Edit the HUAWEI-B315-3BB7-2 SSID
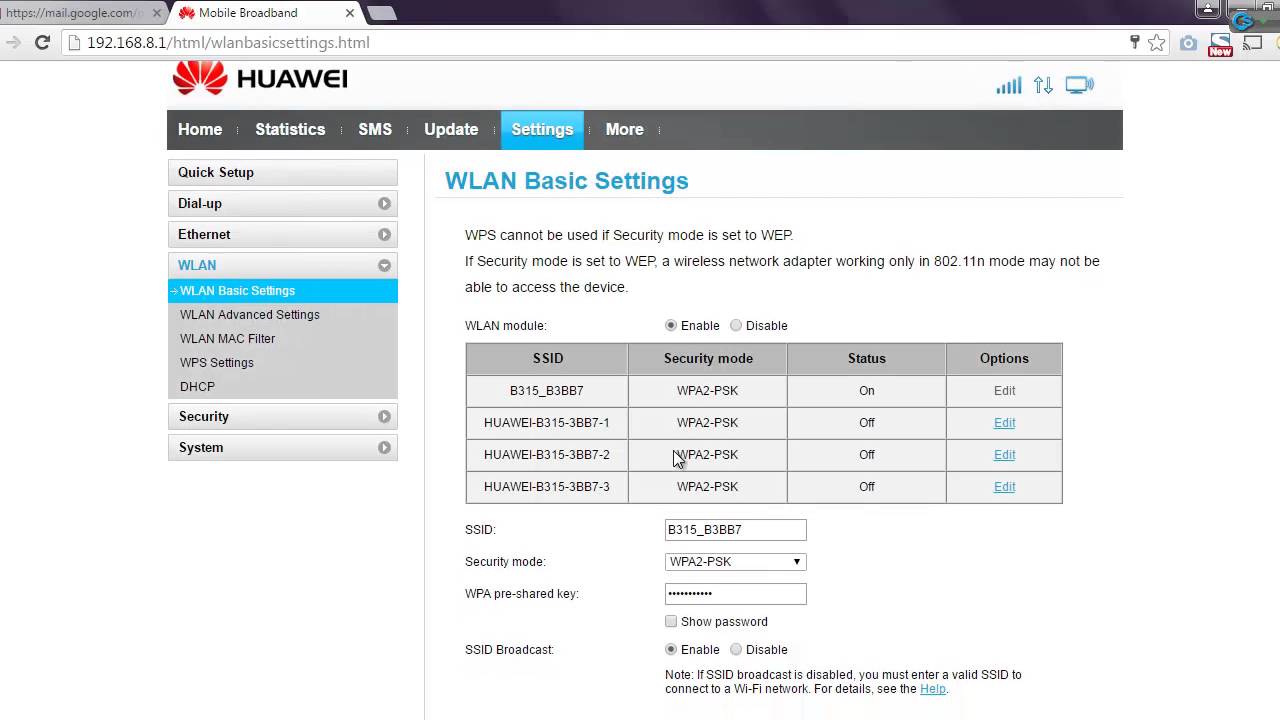 pyautogui.click(x=1004, y=455)
